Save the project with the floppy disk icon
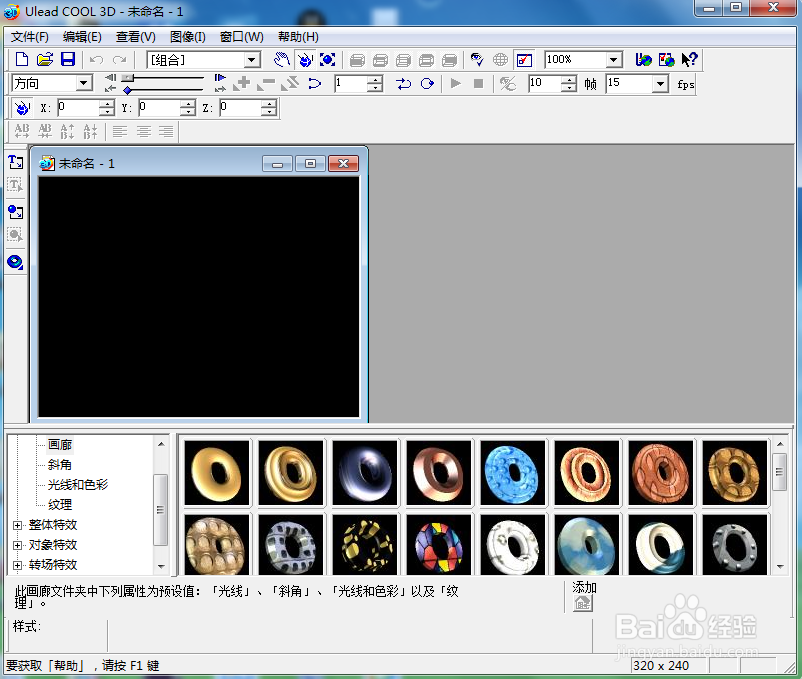Image resolution: width=802 pixels, height=679 pixels. coord(68,60)
